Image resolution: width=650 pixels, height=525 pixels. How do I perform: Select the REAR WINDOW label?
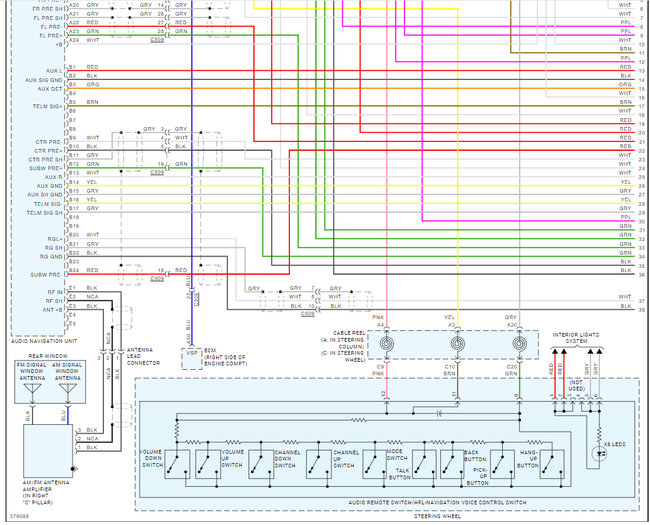pyautogui.click(x=48, y=356)
